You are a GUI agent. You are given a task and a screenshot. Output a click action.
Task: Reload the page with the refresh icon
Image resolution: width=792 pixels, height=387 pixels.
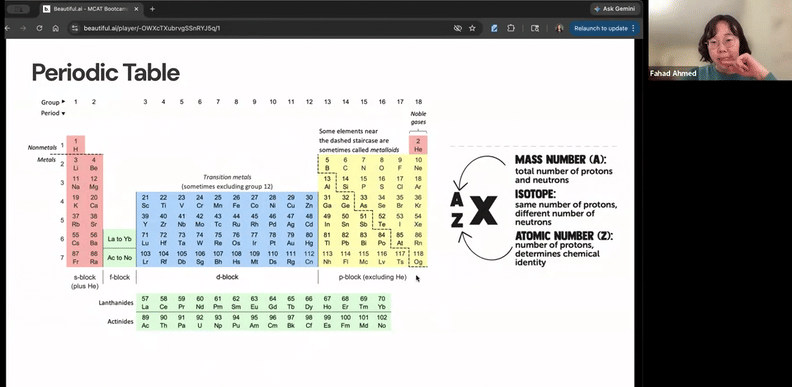(x=39, y=28)
